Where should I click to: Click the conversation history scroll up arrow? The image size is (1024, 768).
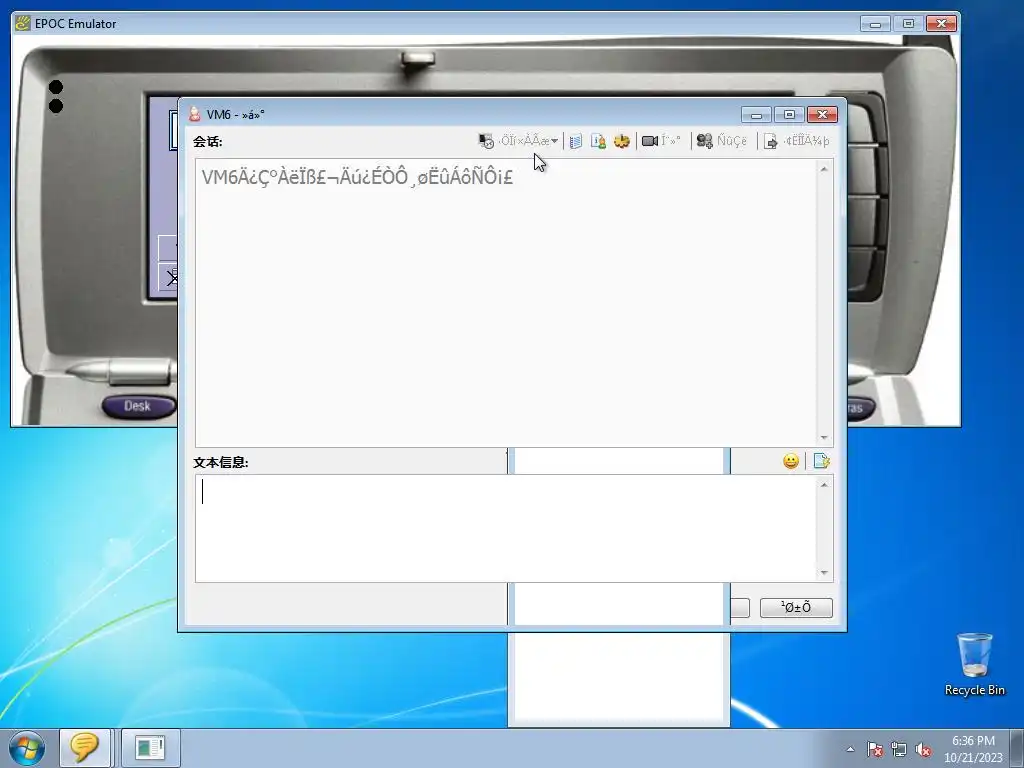point(824,169)
